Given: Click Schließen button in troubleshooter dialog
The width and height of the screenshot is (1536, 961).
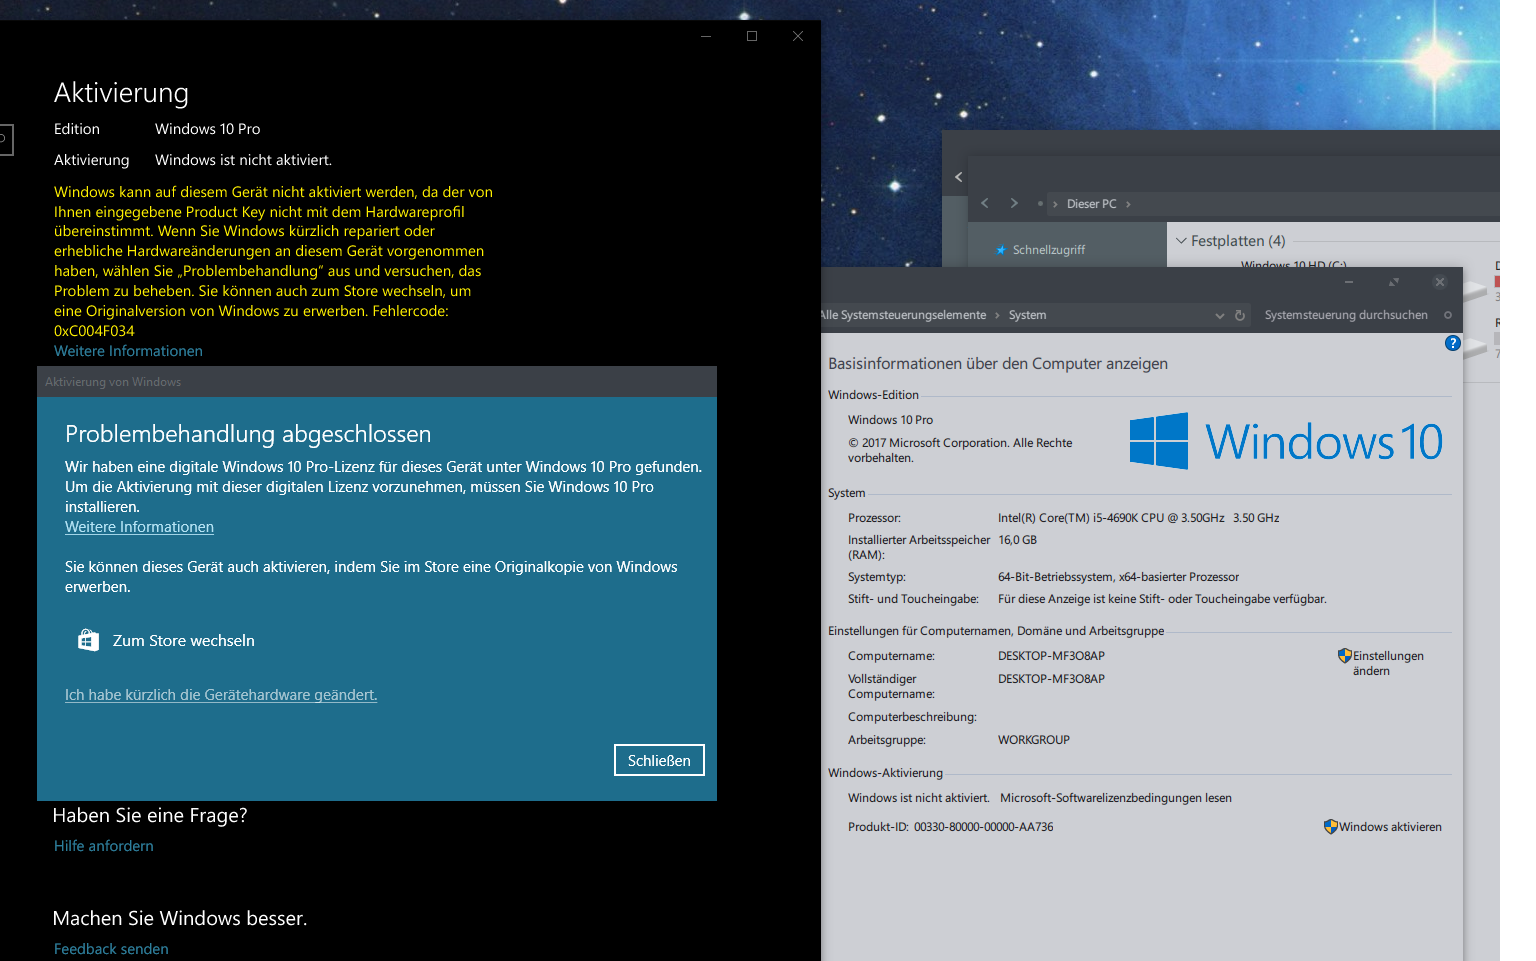Looking at the screenshot, I should tap(659, 760).
